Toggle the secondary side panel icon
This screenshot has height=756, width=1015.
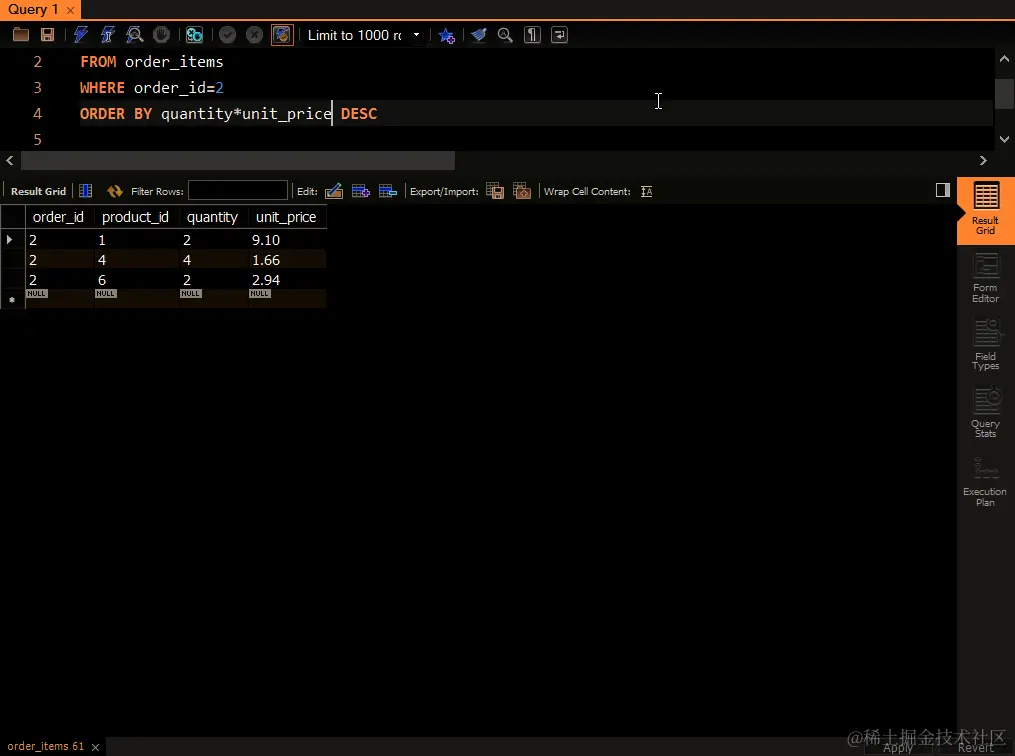point(942,190)
